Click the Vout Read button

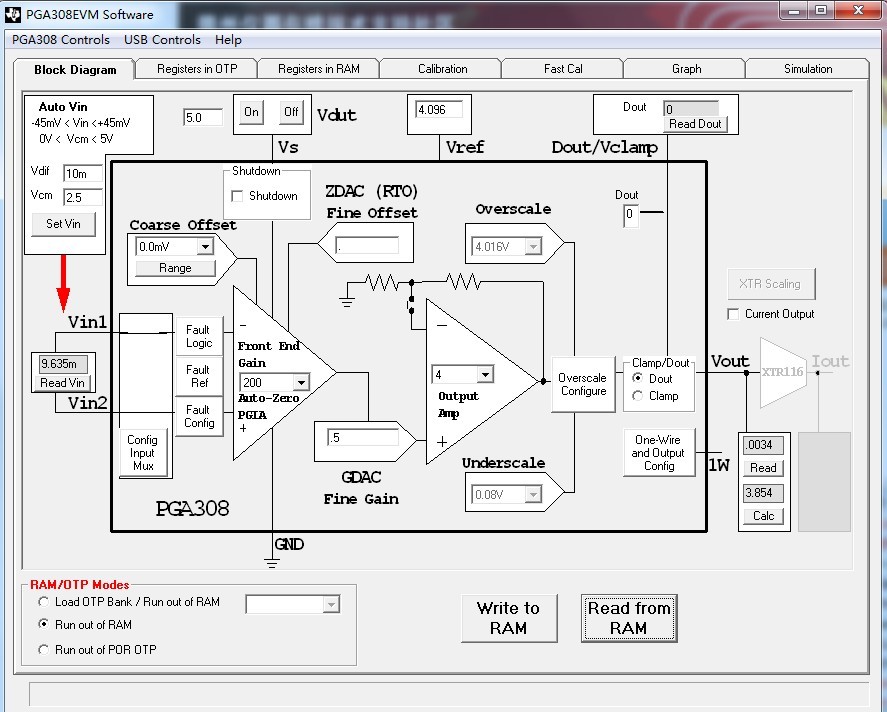click(763, 468)
